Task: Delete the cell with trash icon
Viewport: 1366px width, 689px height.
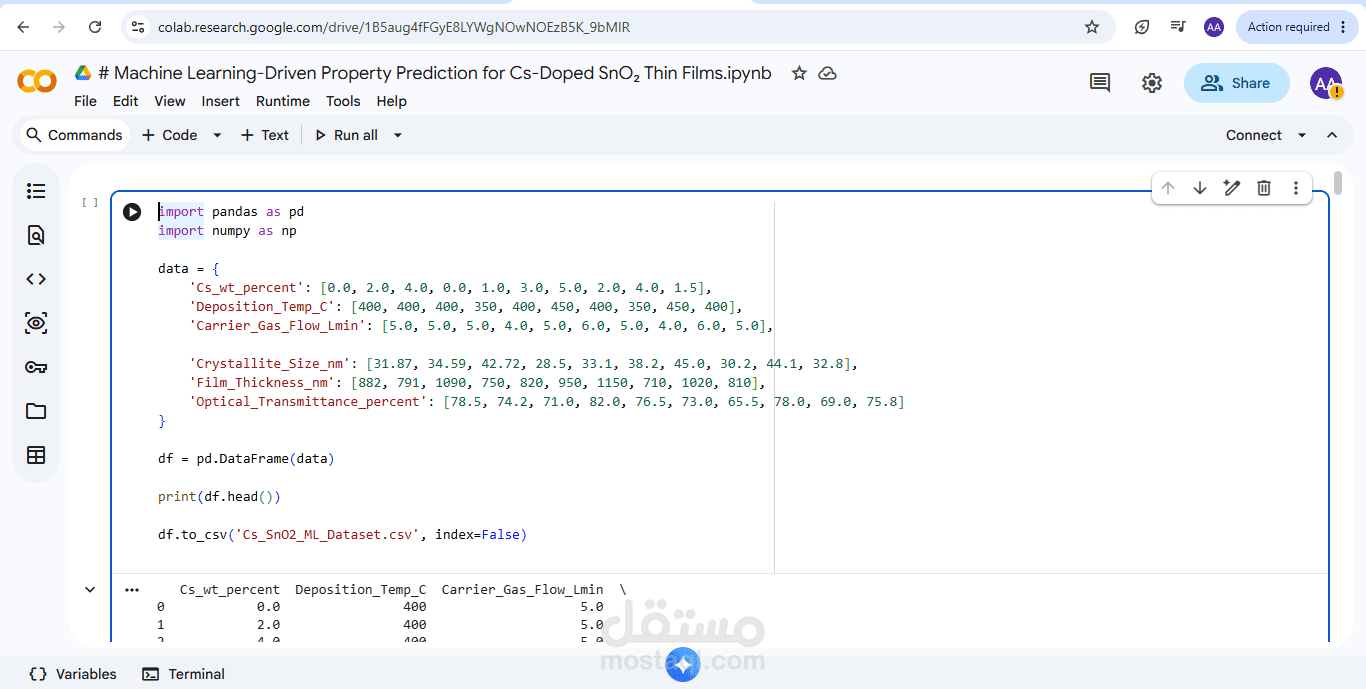Action: click(1264, 188)
